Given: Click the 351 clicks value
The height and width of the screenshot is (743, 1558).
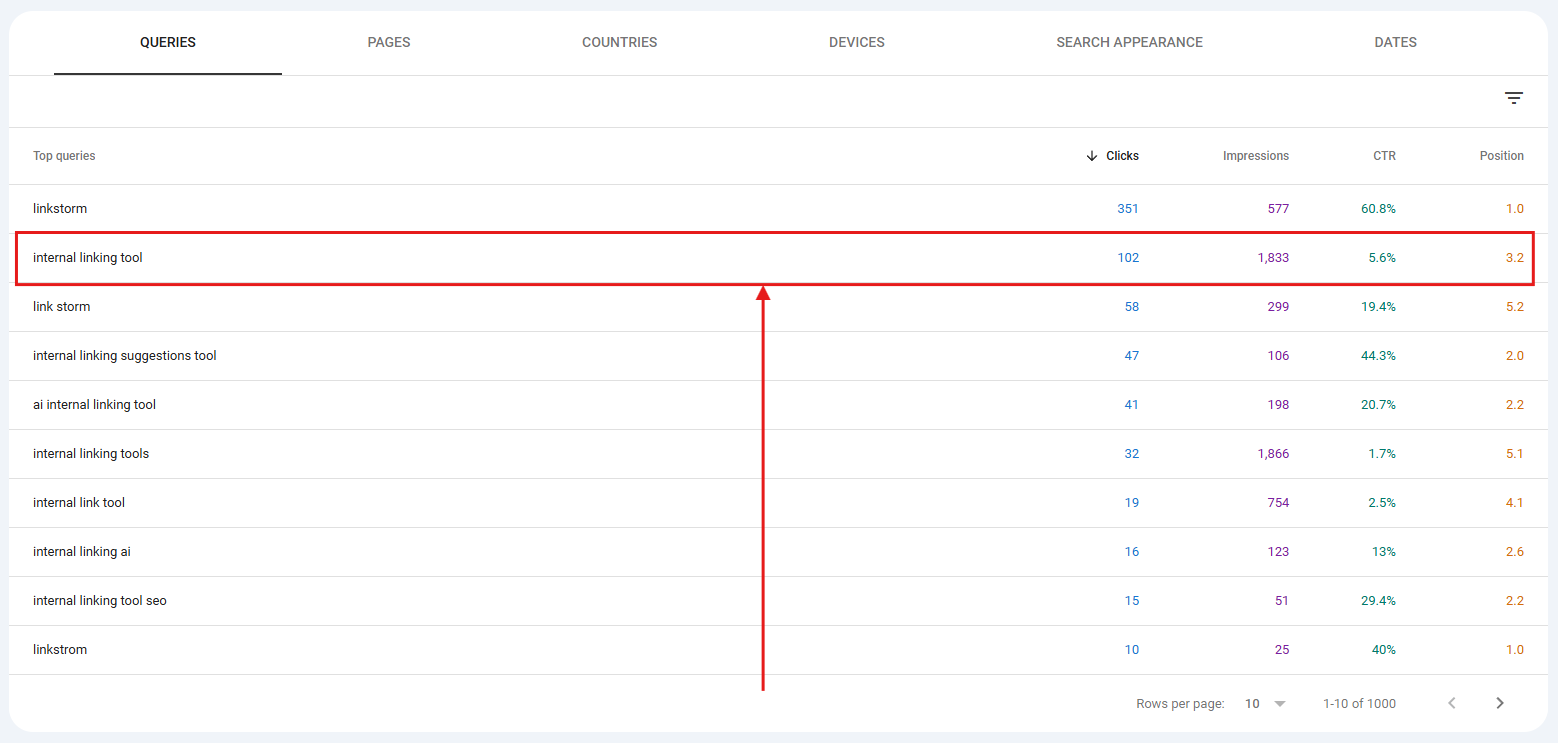Looking at the screenshot, I should [x=1128, y=209].
